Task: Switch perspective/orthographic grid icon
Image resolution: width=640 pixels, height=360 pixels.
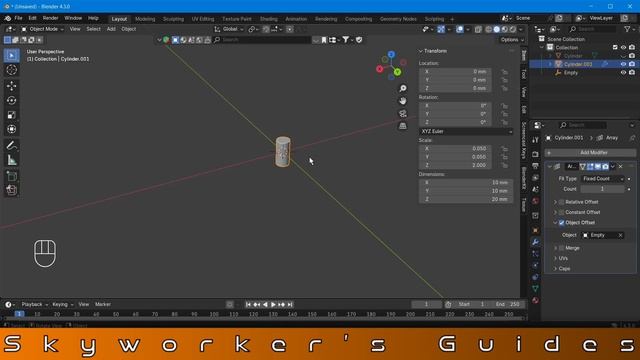Action: pos(402,126)
